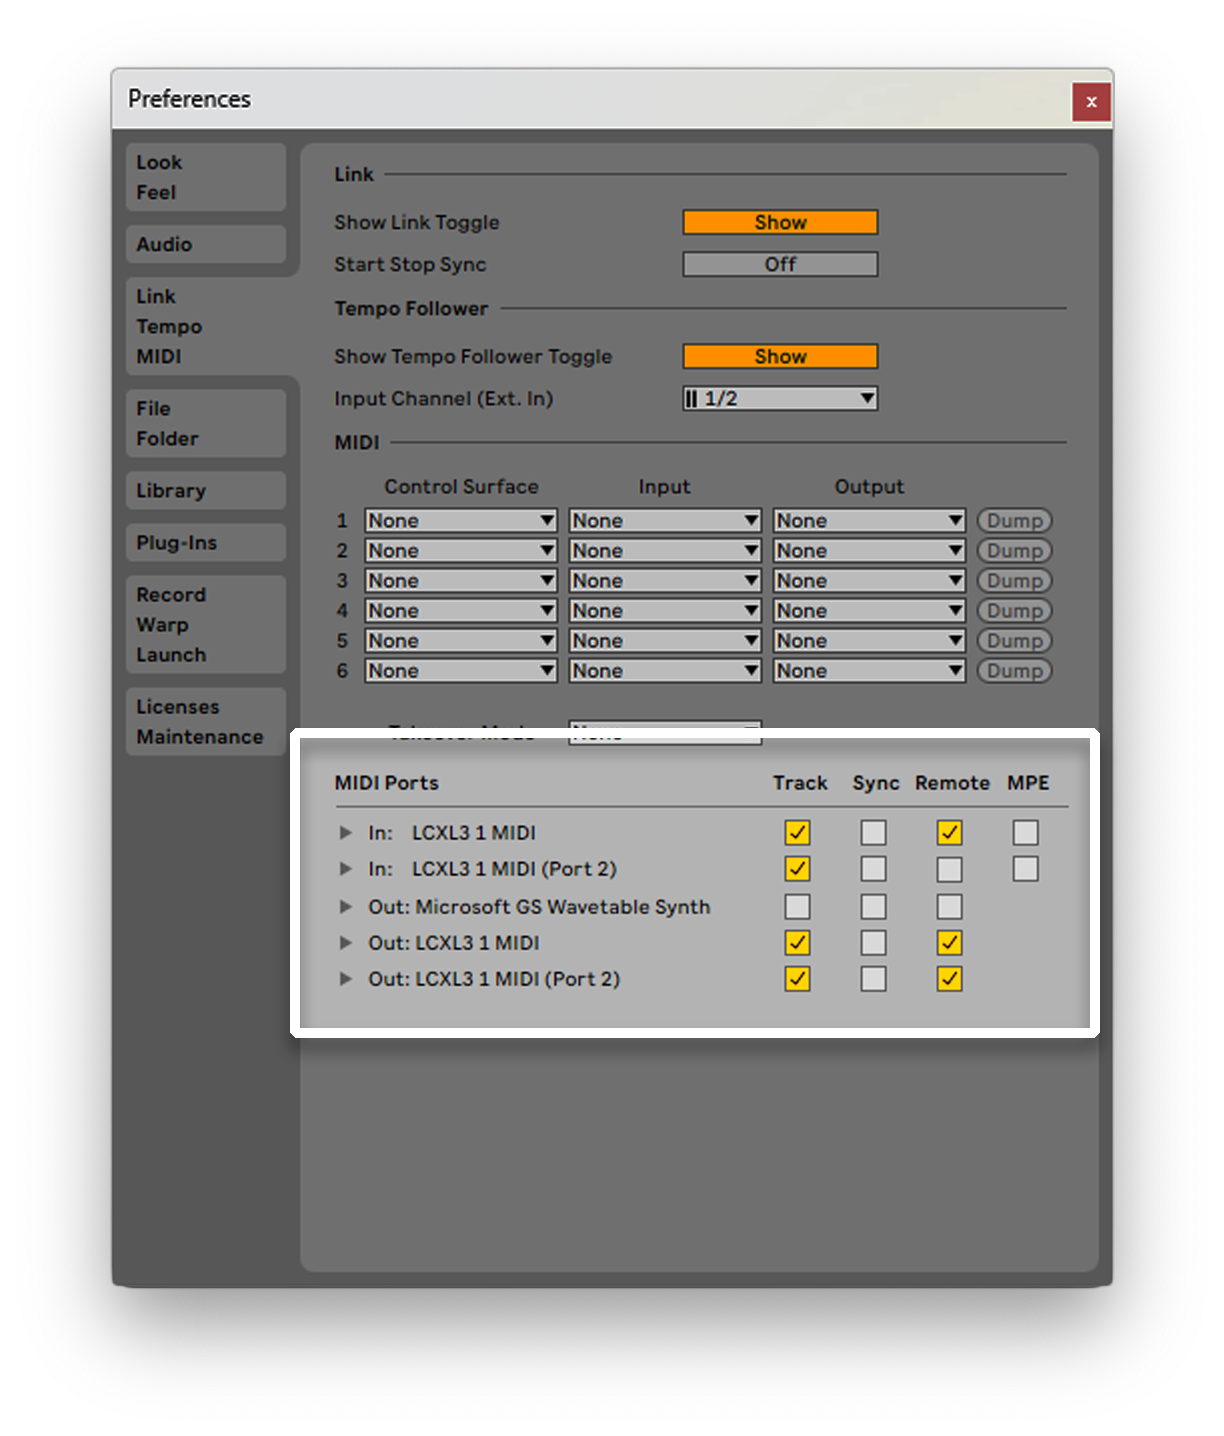
Task: Enable MPE for In: LCXL3 MIDI (Port 2)
Action: pos(1025,868)
